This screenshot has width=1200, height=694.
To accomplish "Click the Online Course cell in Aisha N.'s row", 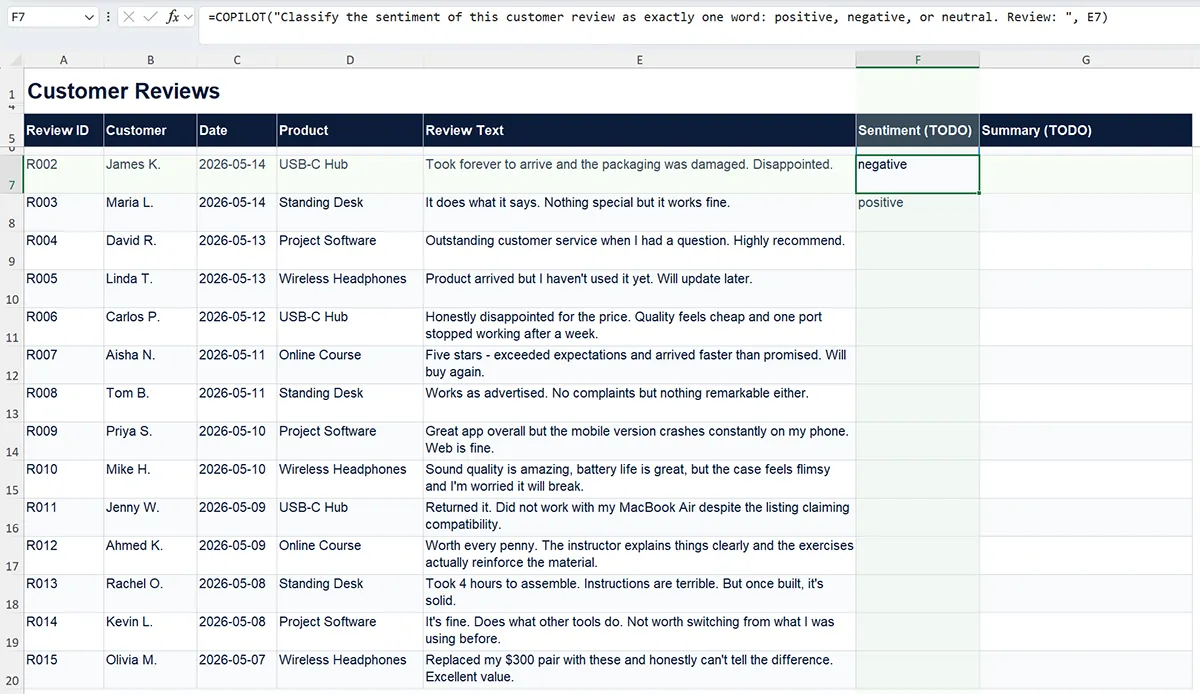I will click(x=350, y=365).
